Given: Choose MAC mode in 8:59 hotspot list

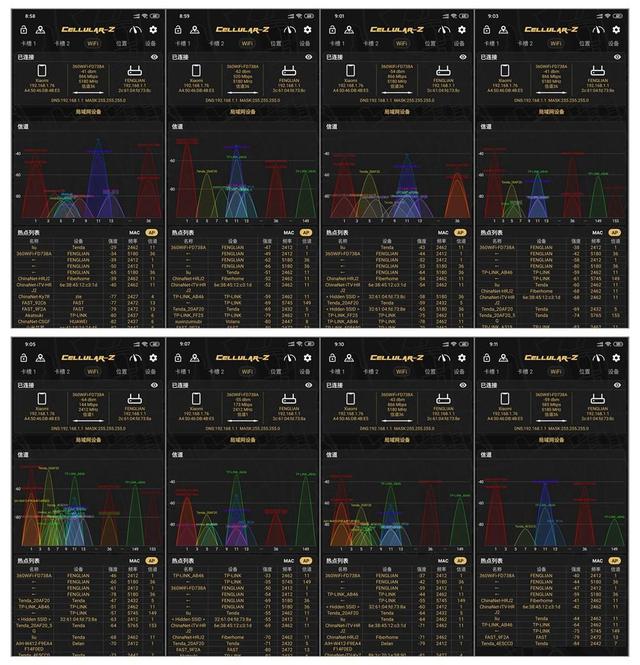Looking at the screenshot, I should pos(289,232).
